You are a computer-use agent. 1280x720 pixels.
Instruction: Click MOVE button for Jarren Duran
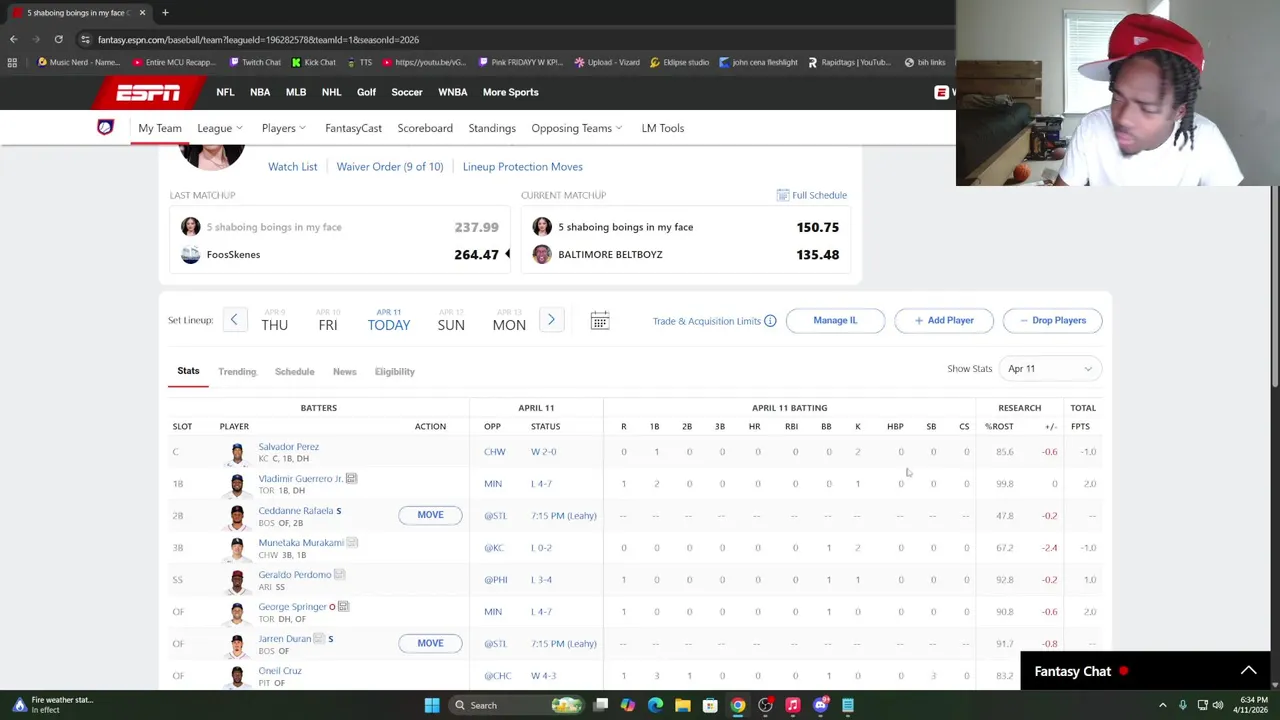tap(430, 643)
